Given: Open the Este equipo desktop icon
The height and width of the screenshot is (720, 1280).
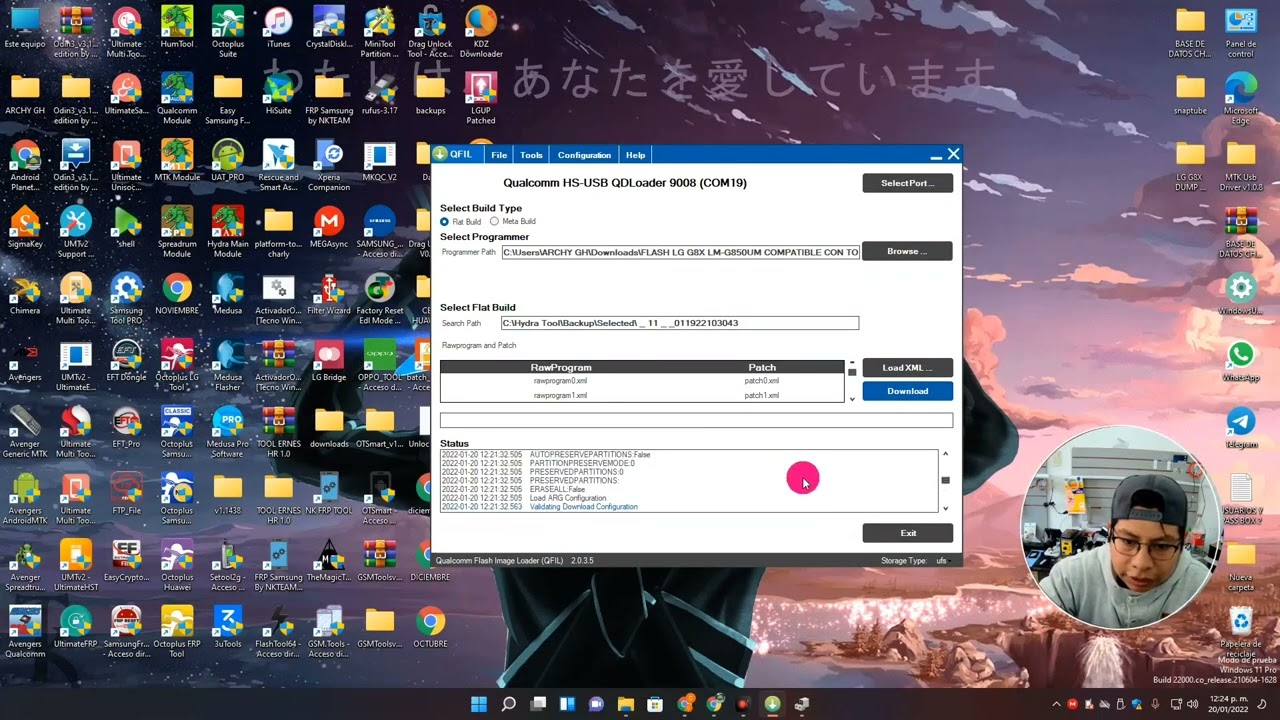Looking at the screenshot, I should pos(25,27).
